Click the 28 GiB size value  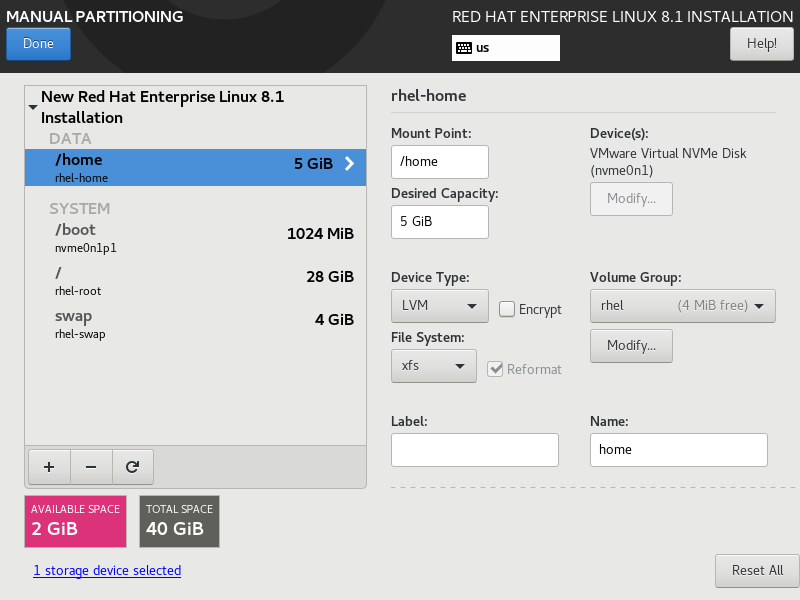(x=330, y=277)
